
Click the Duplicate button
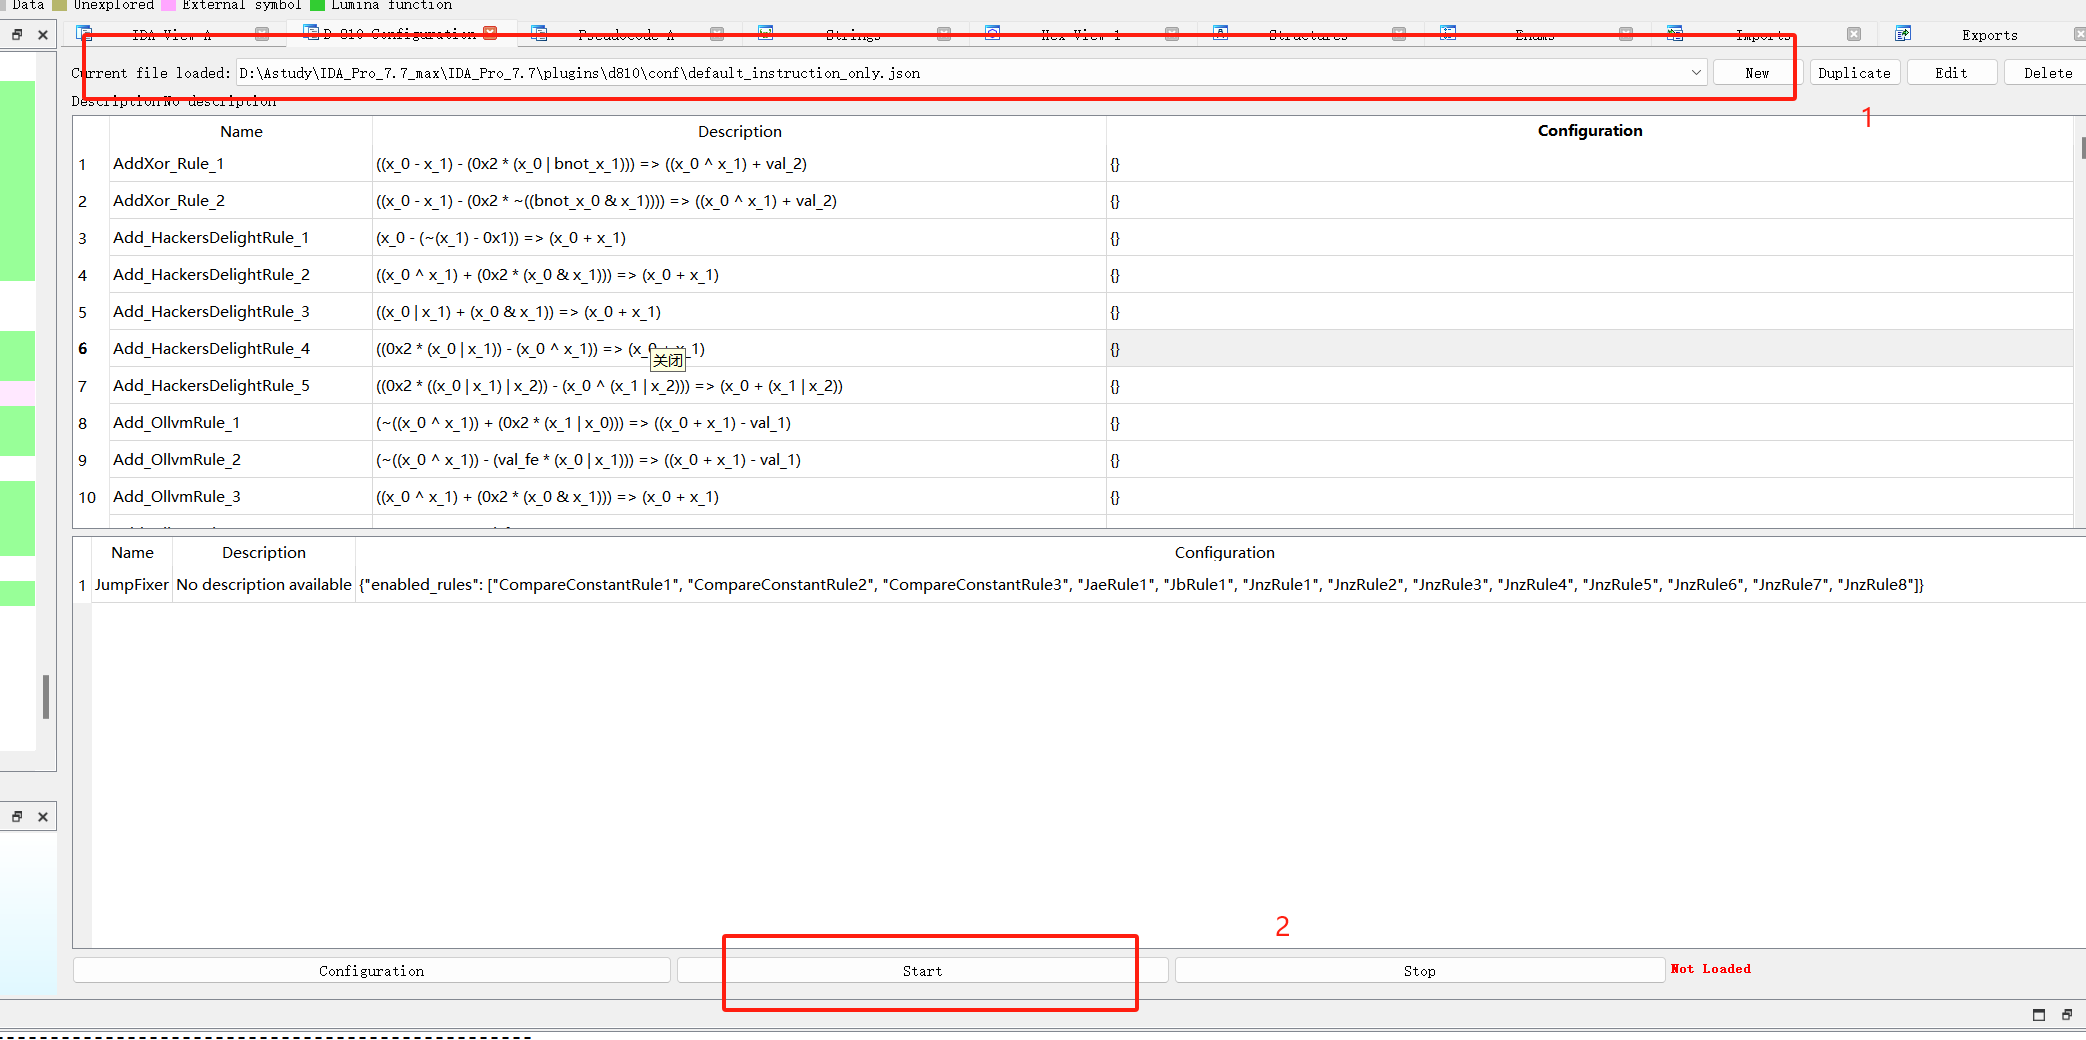pos(1854,72)
